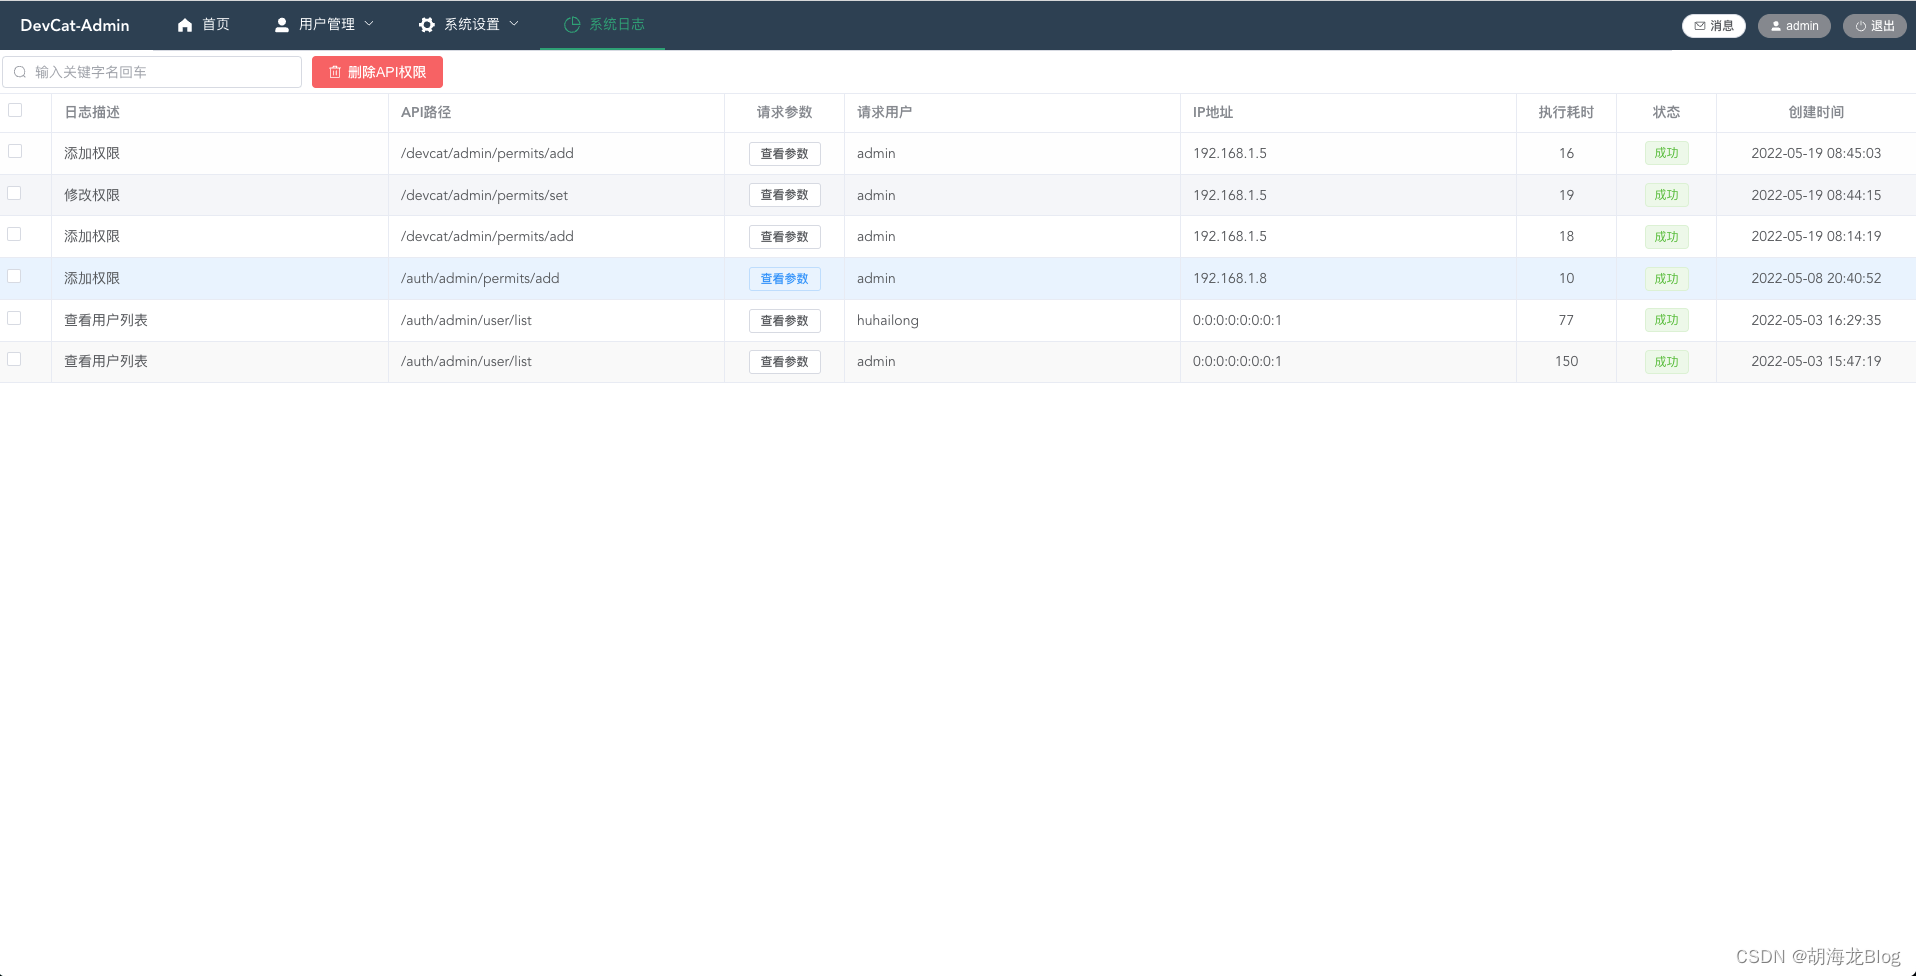Screen dimensions: 1916x976
Task: Click the 退出 logout button
Action: (x=1875, y=26)
